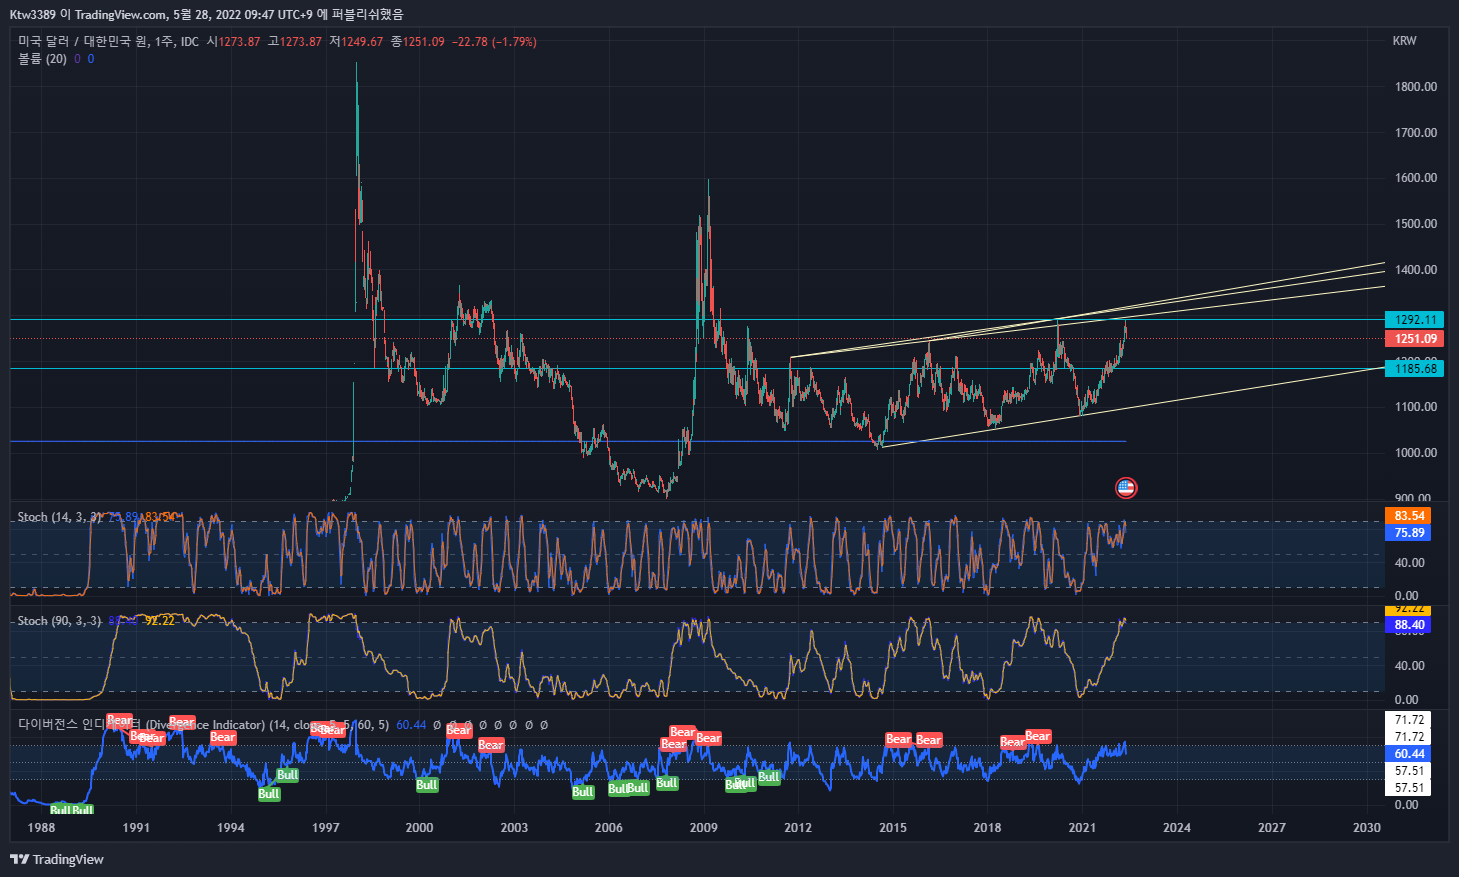This screenshot has width=1459, height=877.
Task: Click the header text Ktw3389 publisher line
Action: pos(207,14)
